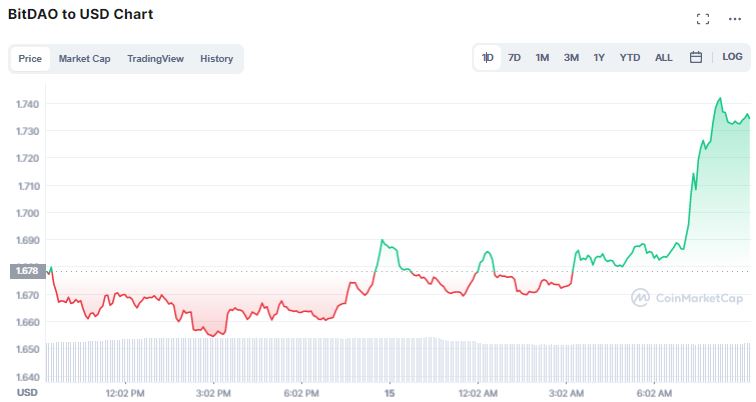This screenshot has height=402, width=756.
Task: Click the 1.650 y-axis label
Action: pos(27,349)
